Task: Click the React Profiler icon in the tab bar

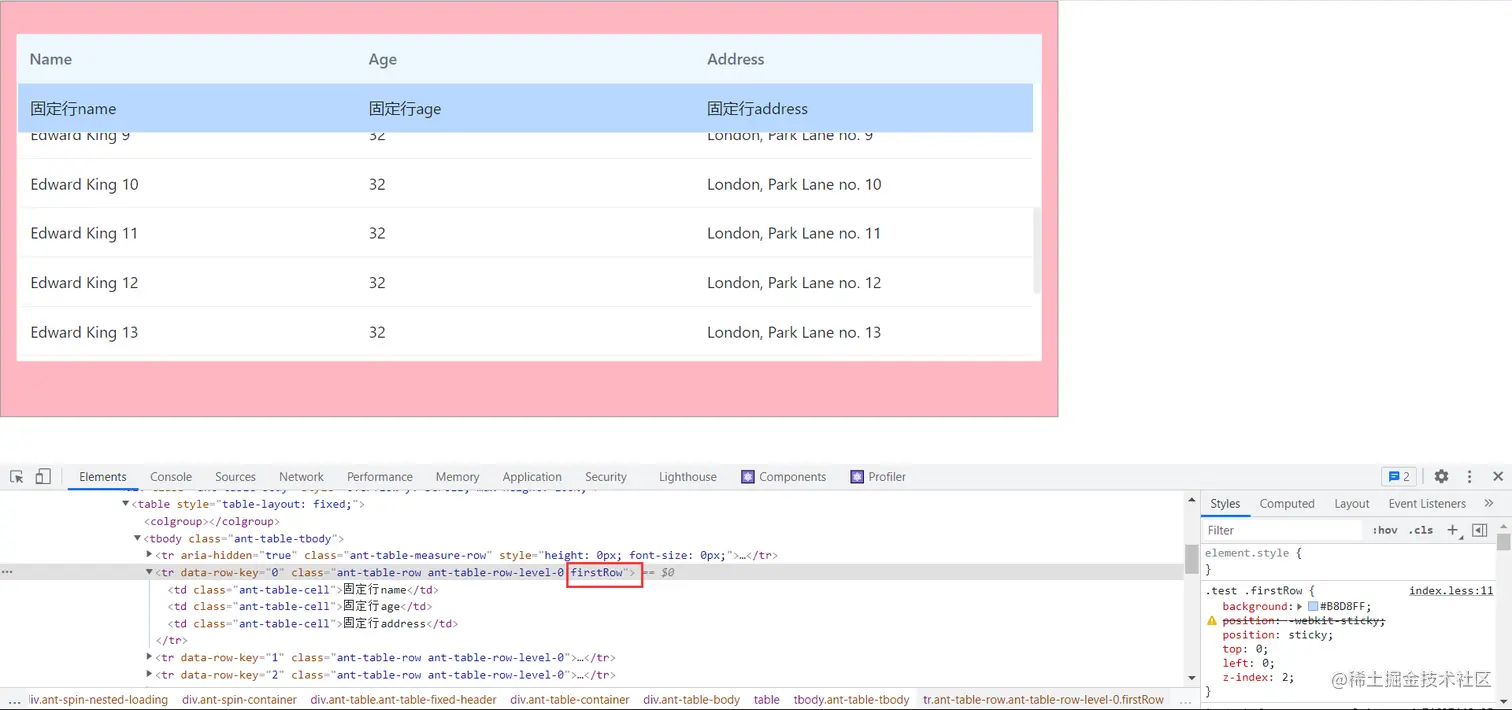Action: click(856, 477)
